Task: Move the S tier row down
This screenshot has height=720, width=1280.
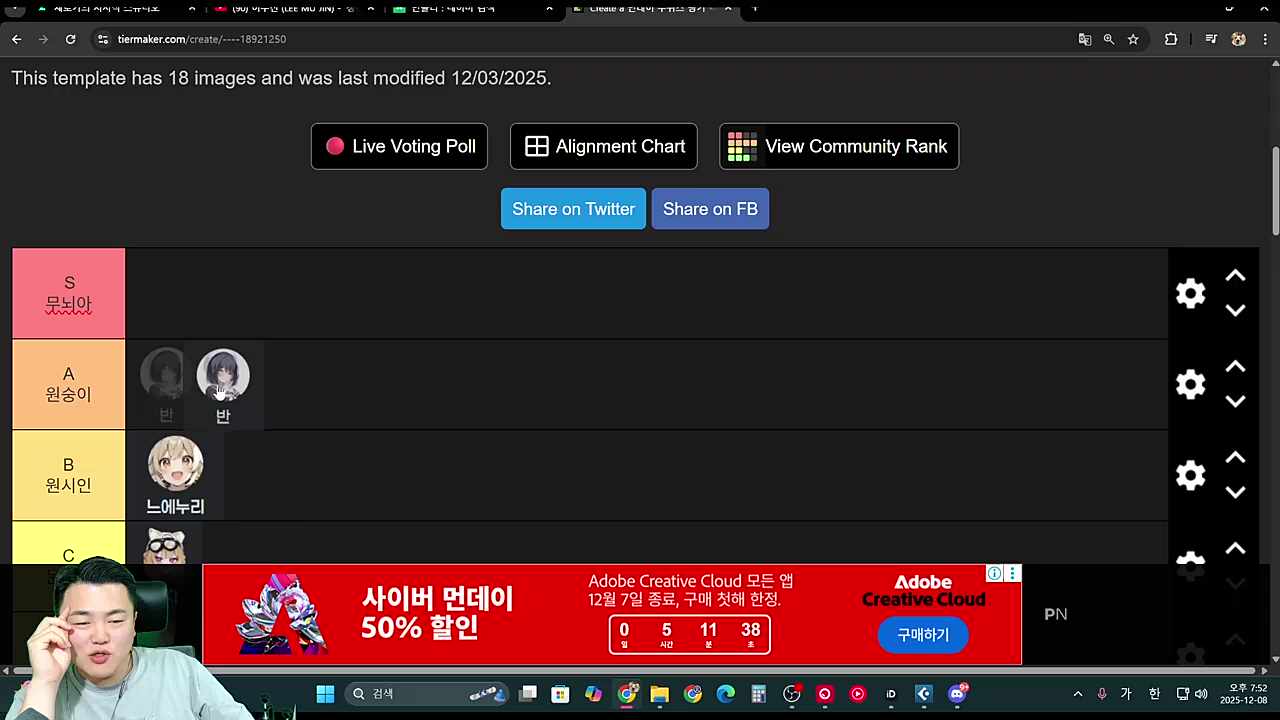Action: pyautogui.click(x=1235, y=311)
